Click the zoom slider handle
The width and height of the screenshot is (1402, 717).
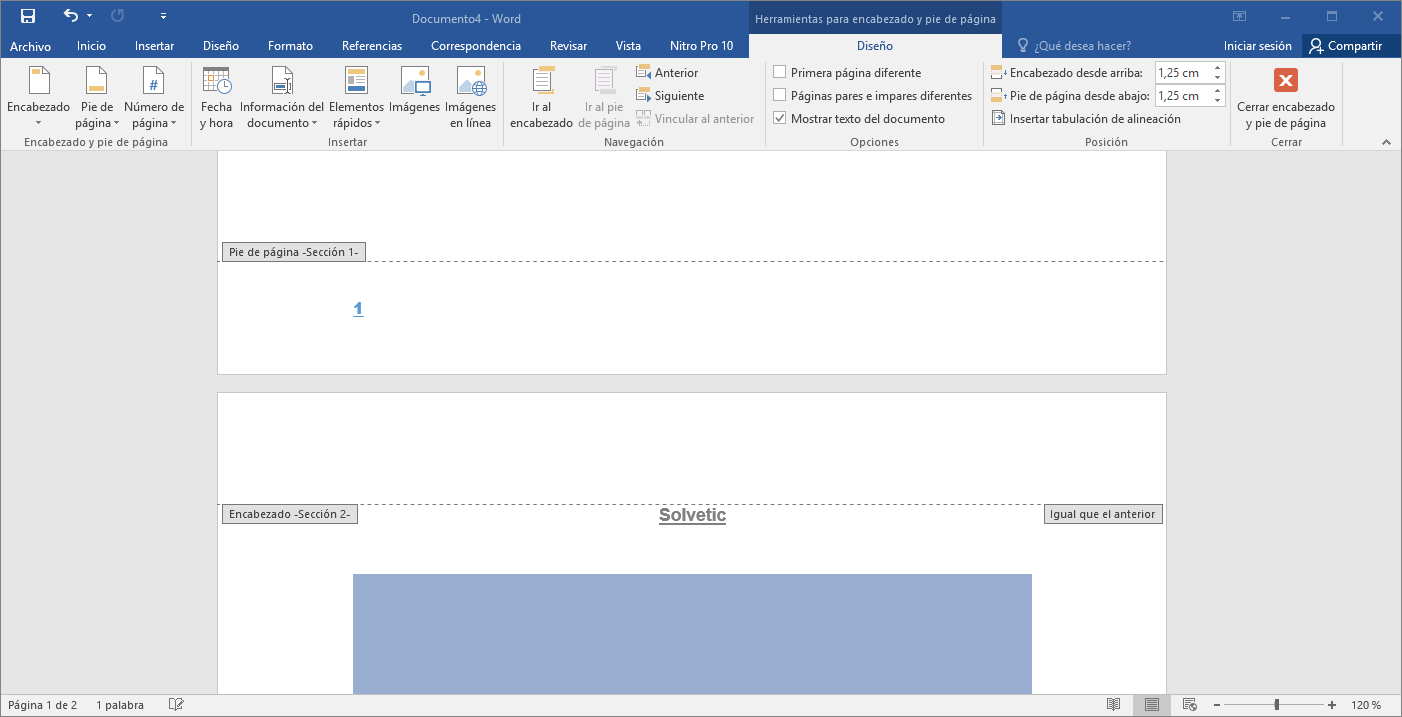[x=1277, y=705]
